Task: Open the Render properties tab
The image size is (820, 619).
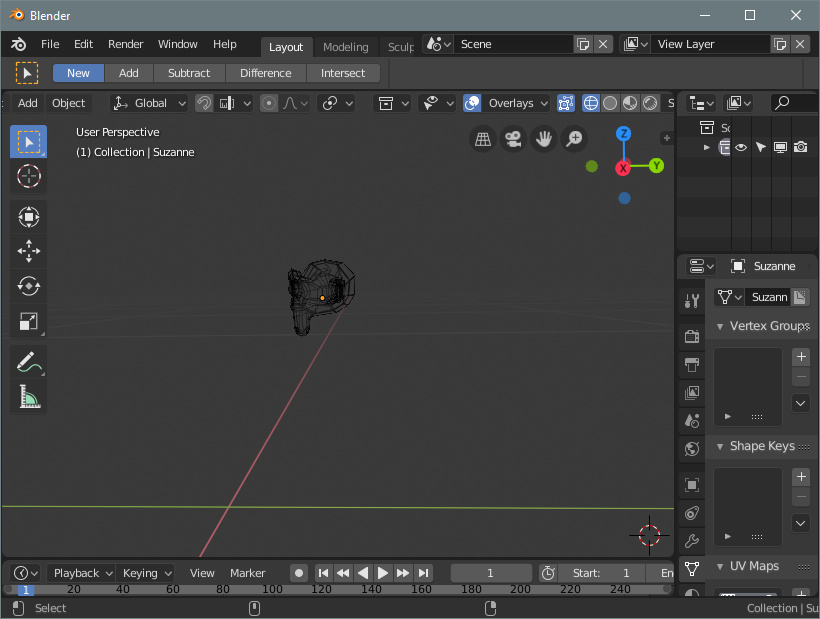Action: tap(692, 336)
